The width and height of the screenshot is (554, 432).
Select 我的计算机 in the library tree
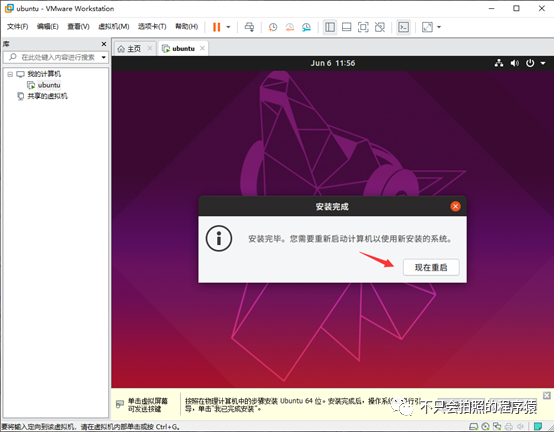tap(44, 74)
